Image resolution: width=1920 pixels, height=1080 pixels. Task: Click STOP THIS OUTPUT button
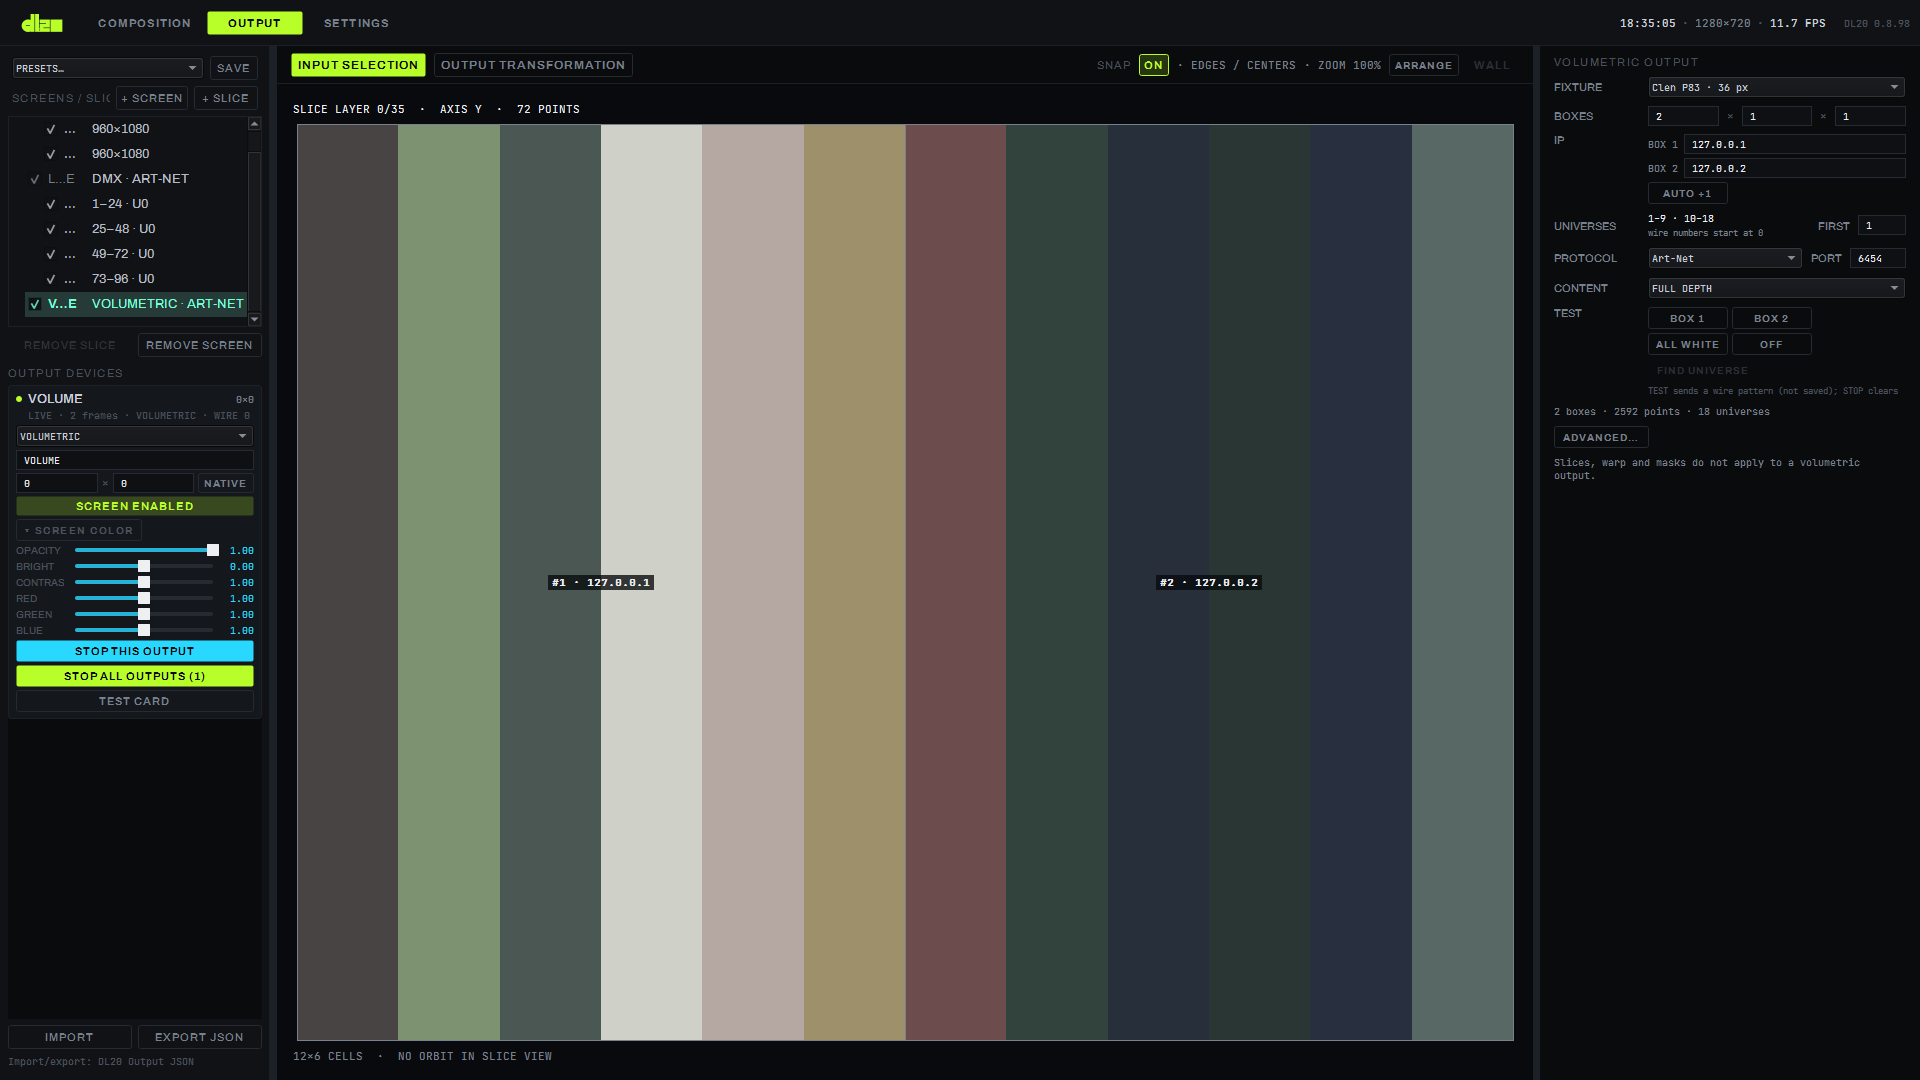pyautogui.click(x=135, y=651)
